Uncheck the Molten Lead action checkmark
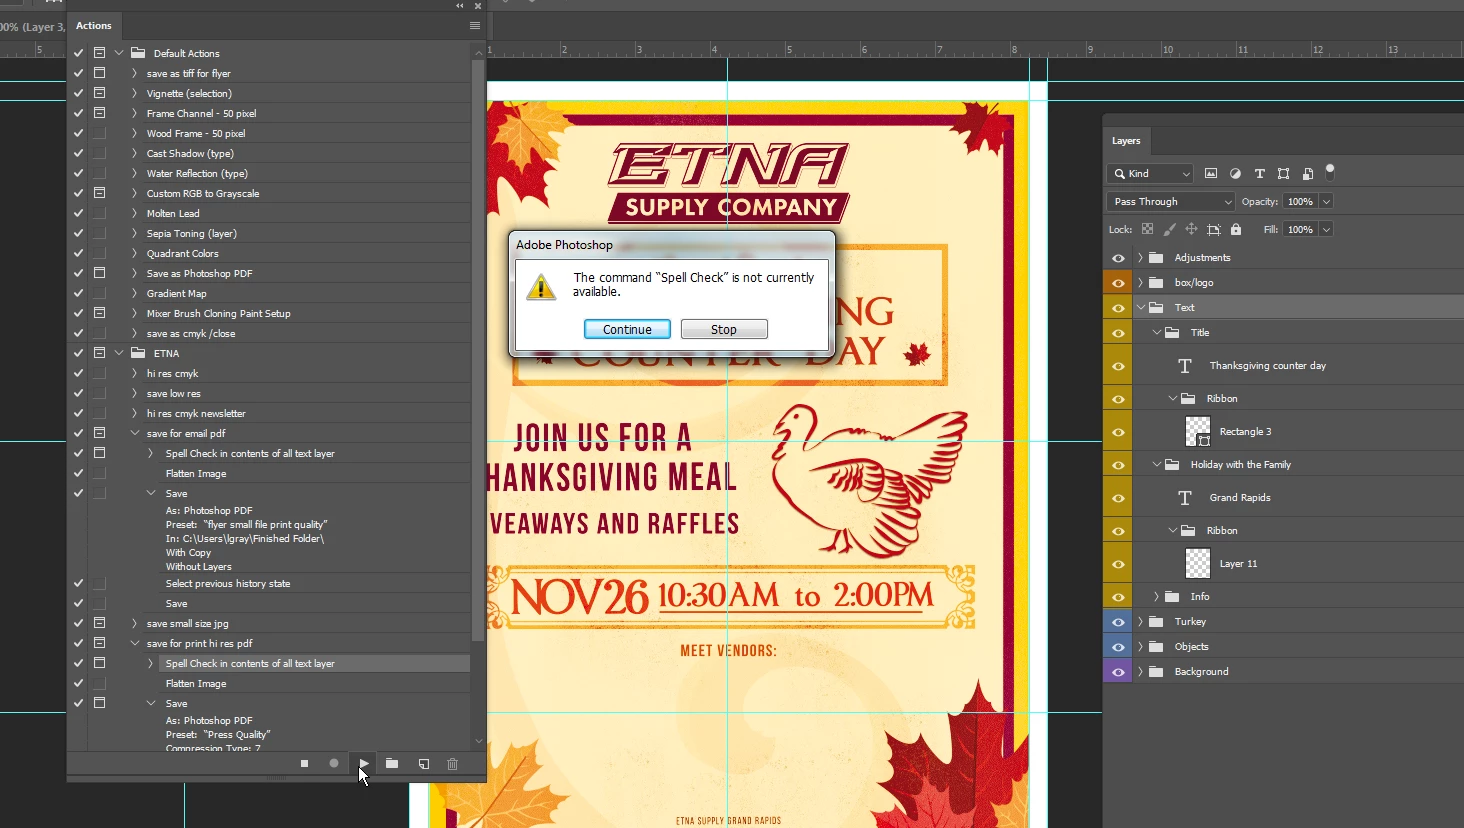The image size is (1464, 828). point(78,213)
